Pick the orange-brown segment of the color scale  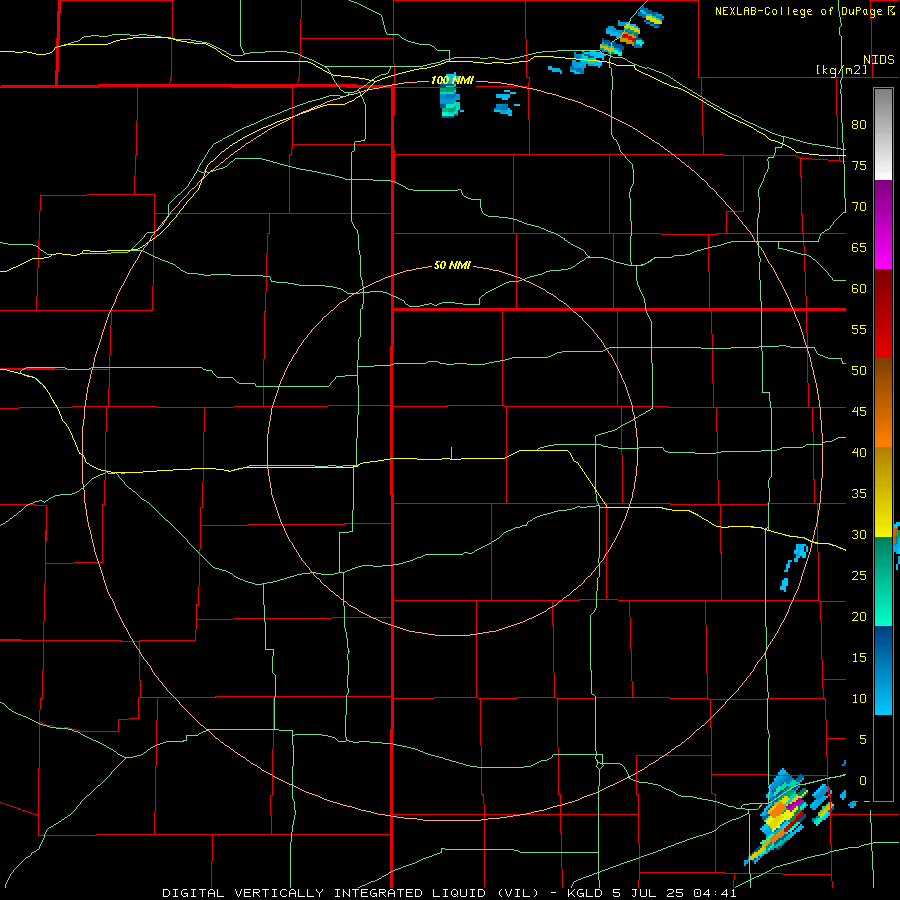[883, 403]
